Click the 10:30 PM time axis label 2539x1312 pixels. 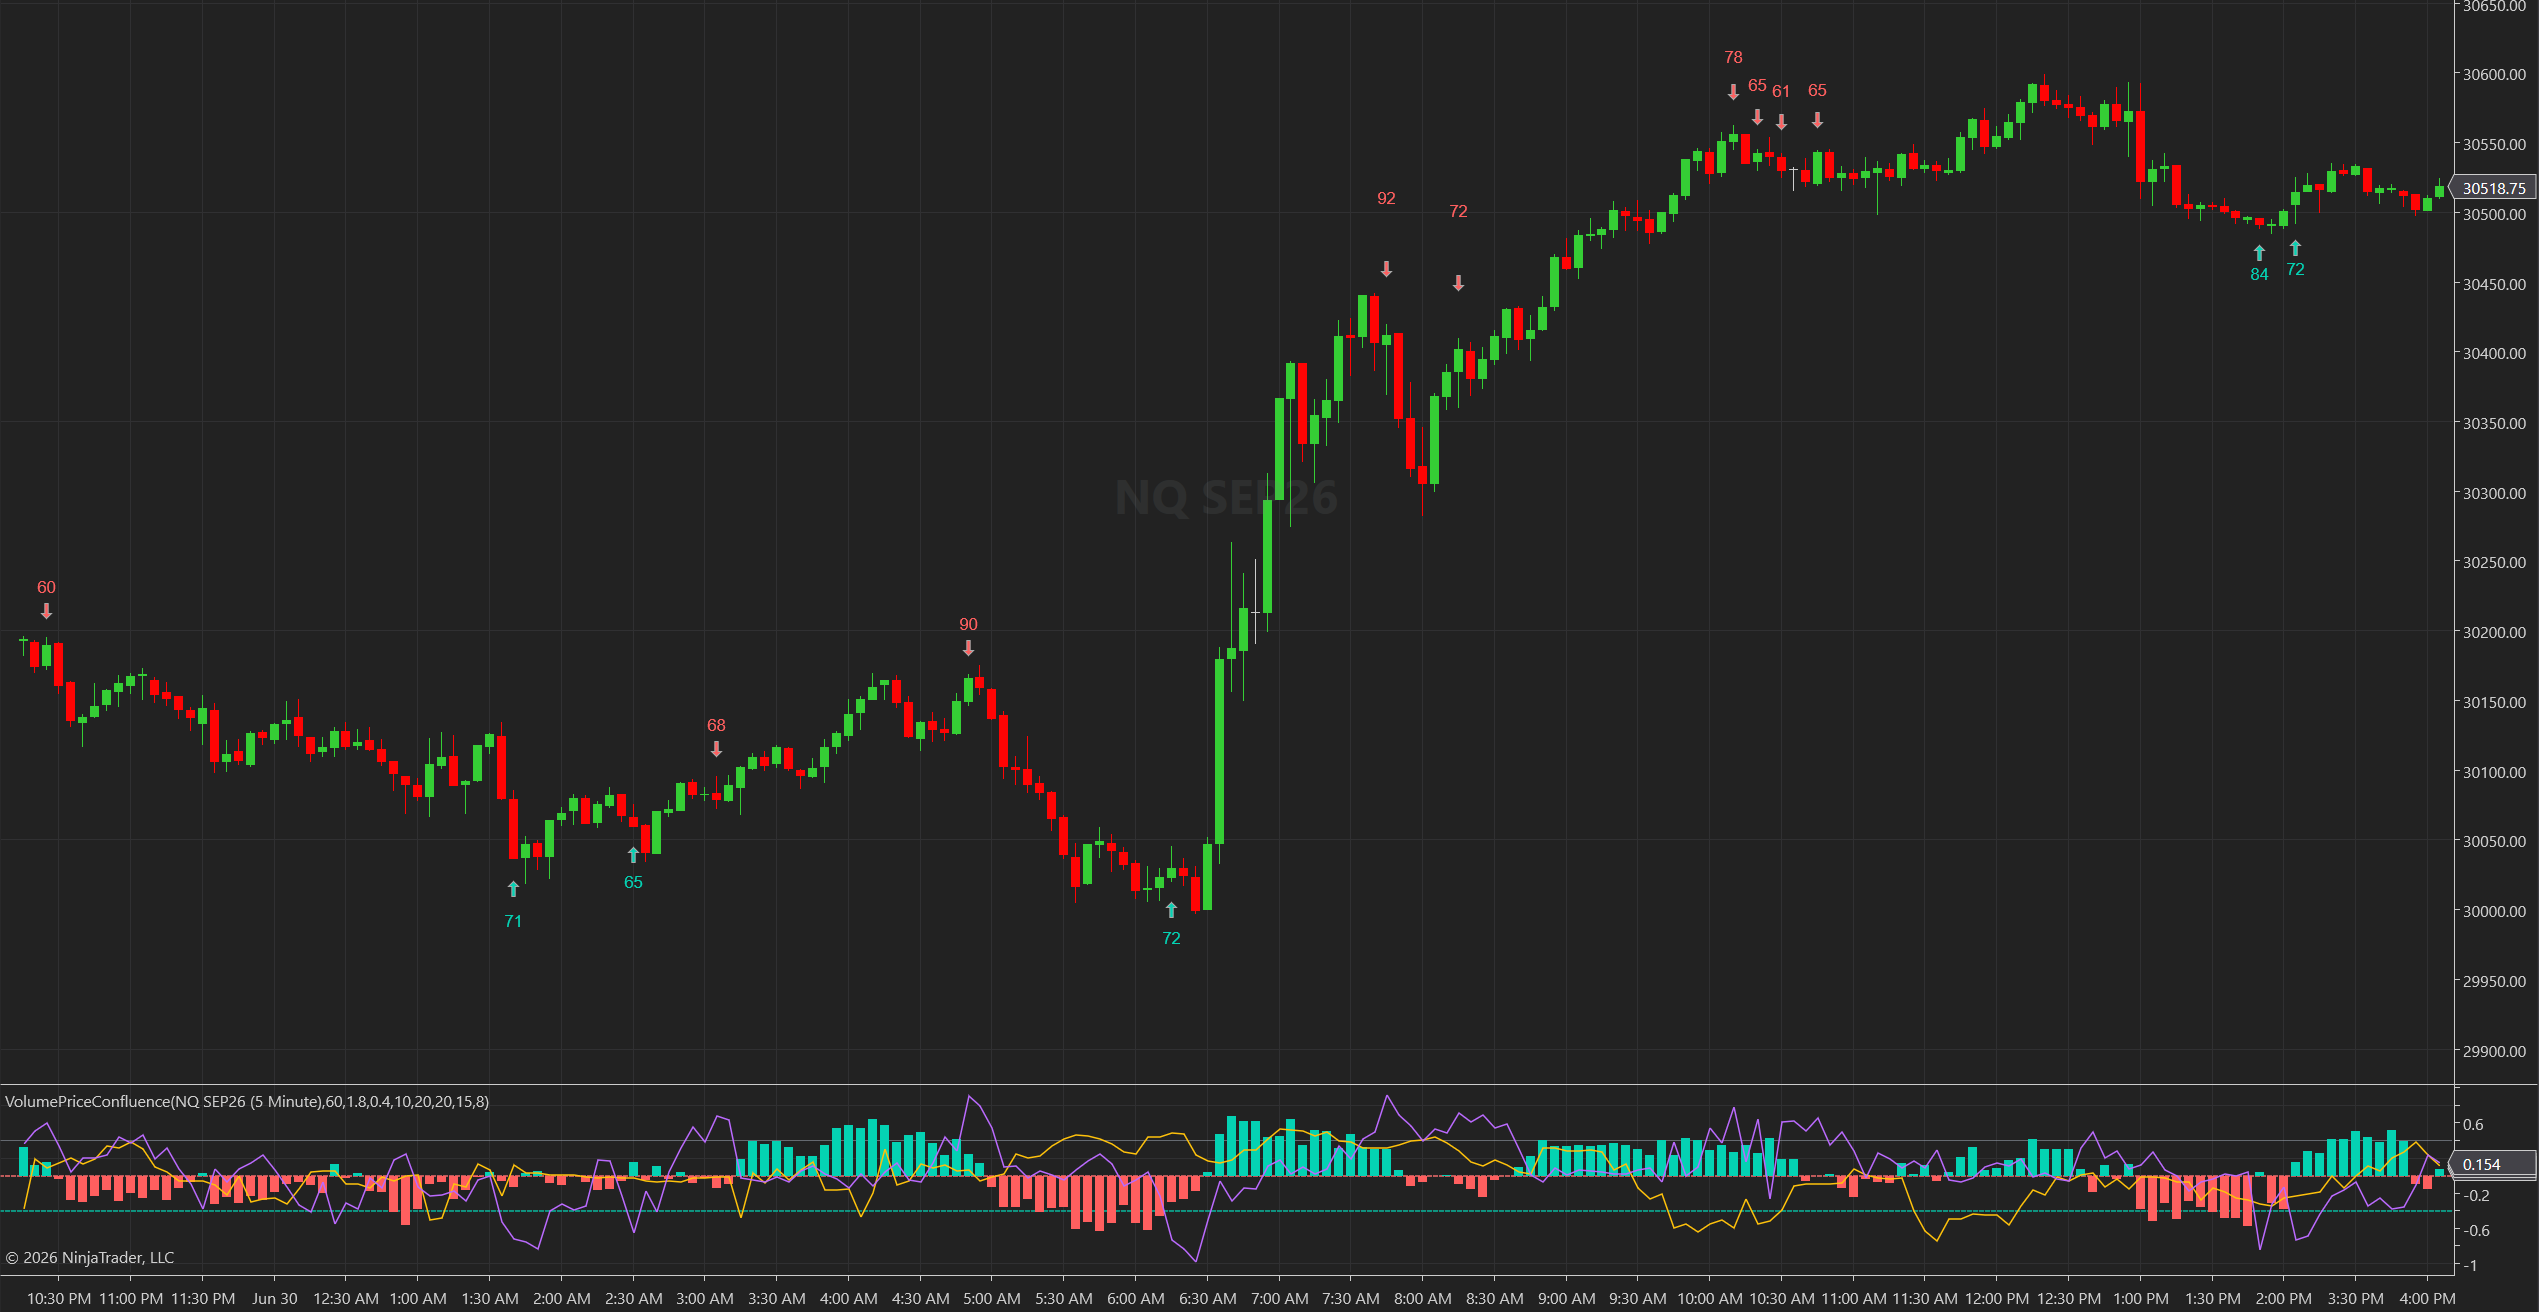coord(59,1298)
